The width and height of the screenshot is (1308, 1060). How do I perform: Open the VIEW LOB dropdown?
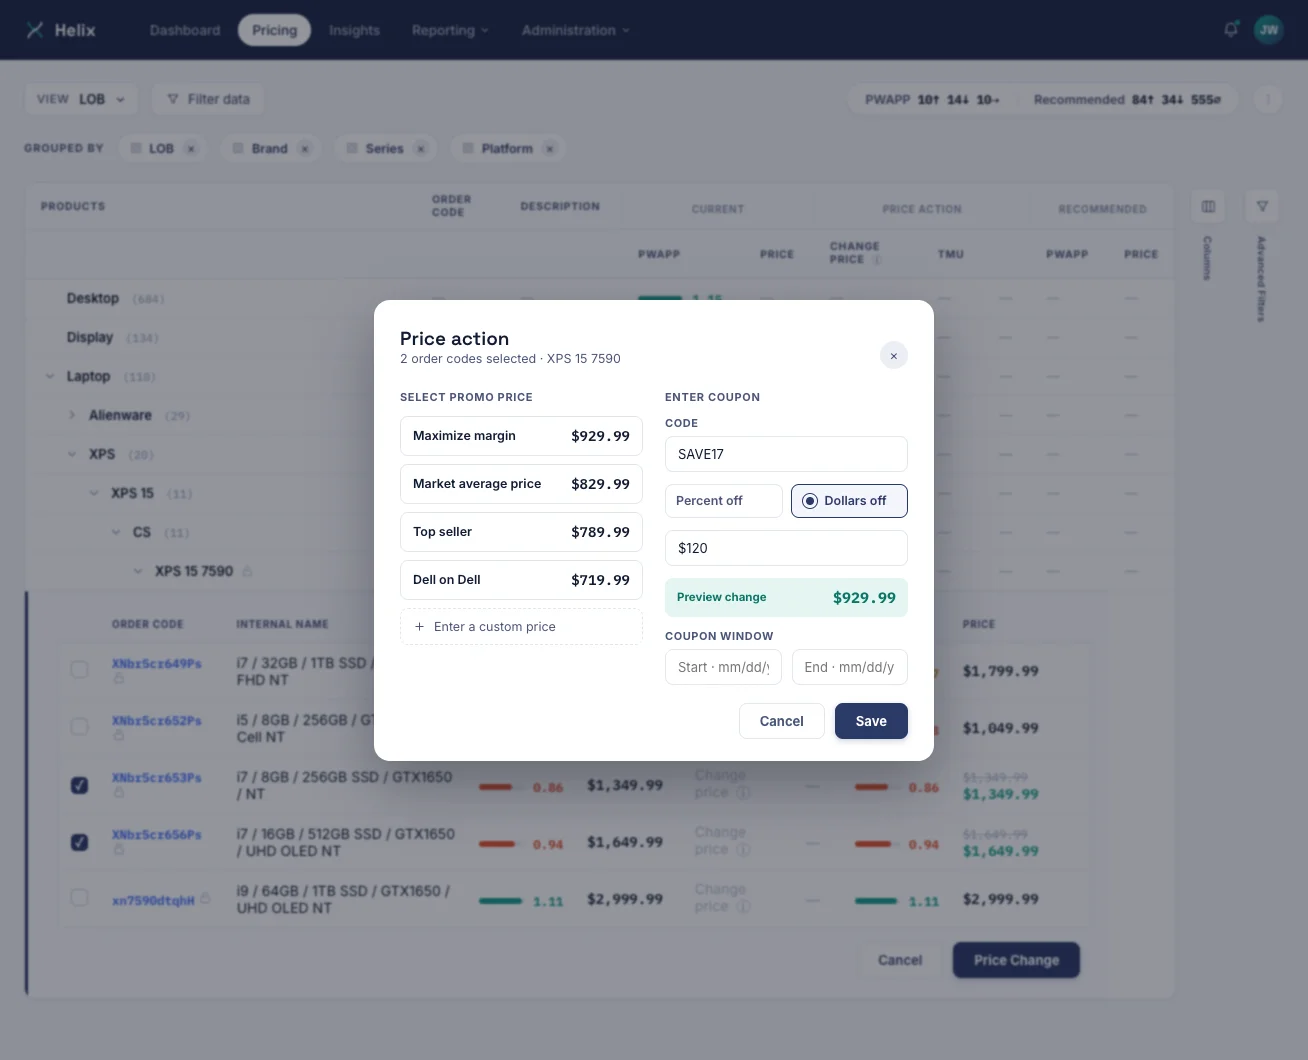tap(81, 99)
